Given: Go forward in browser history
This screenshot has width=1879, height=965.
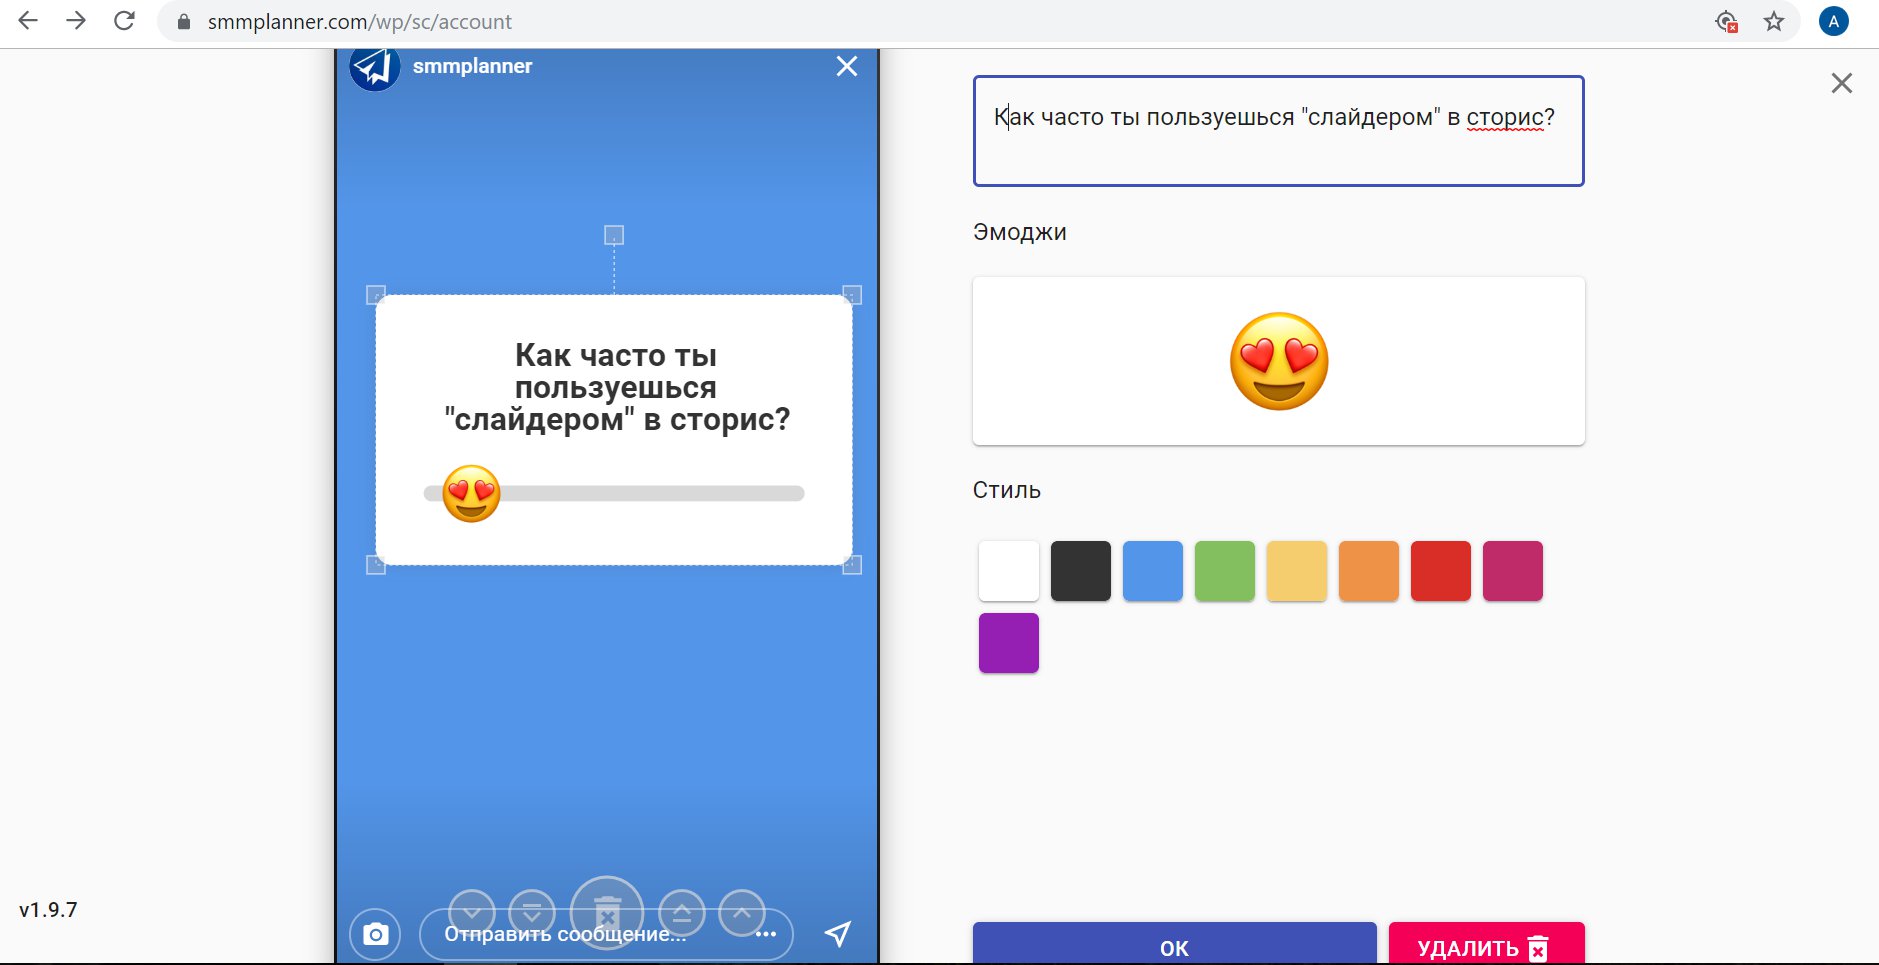Looking at the screenshot, I should point(76,21).
